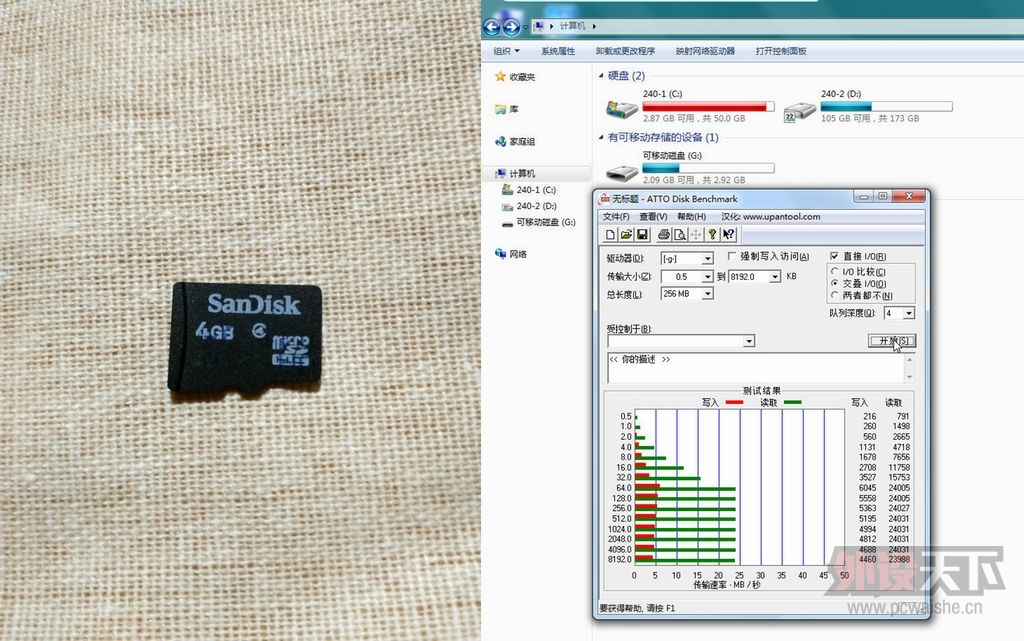Click write value 6045 in the 64.0 row
The height and width of the screenshot is (641, 1024).
click(867, 488)
